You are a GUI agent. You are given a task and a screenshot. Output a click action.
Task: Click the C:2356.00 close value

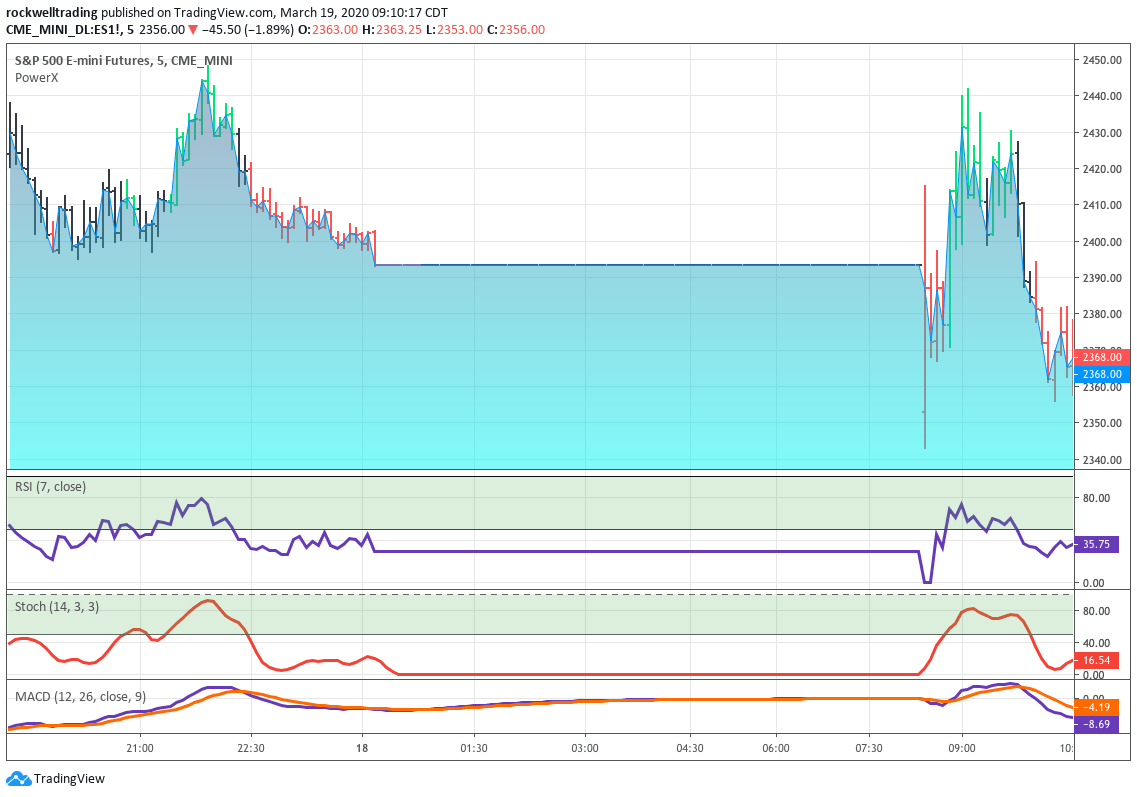tap(516, 30)
